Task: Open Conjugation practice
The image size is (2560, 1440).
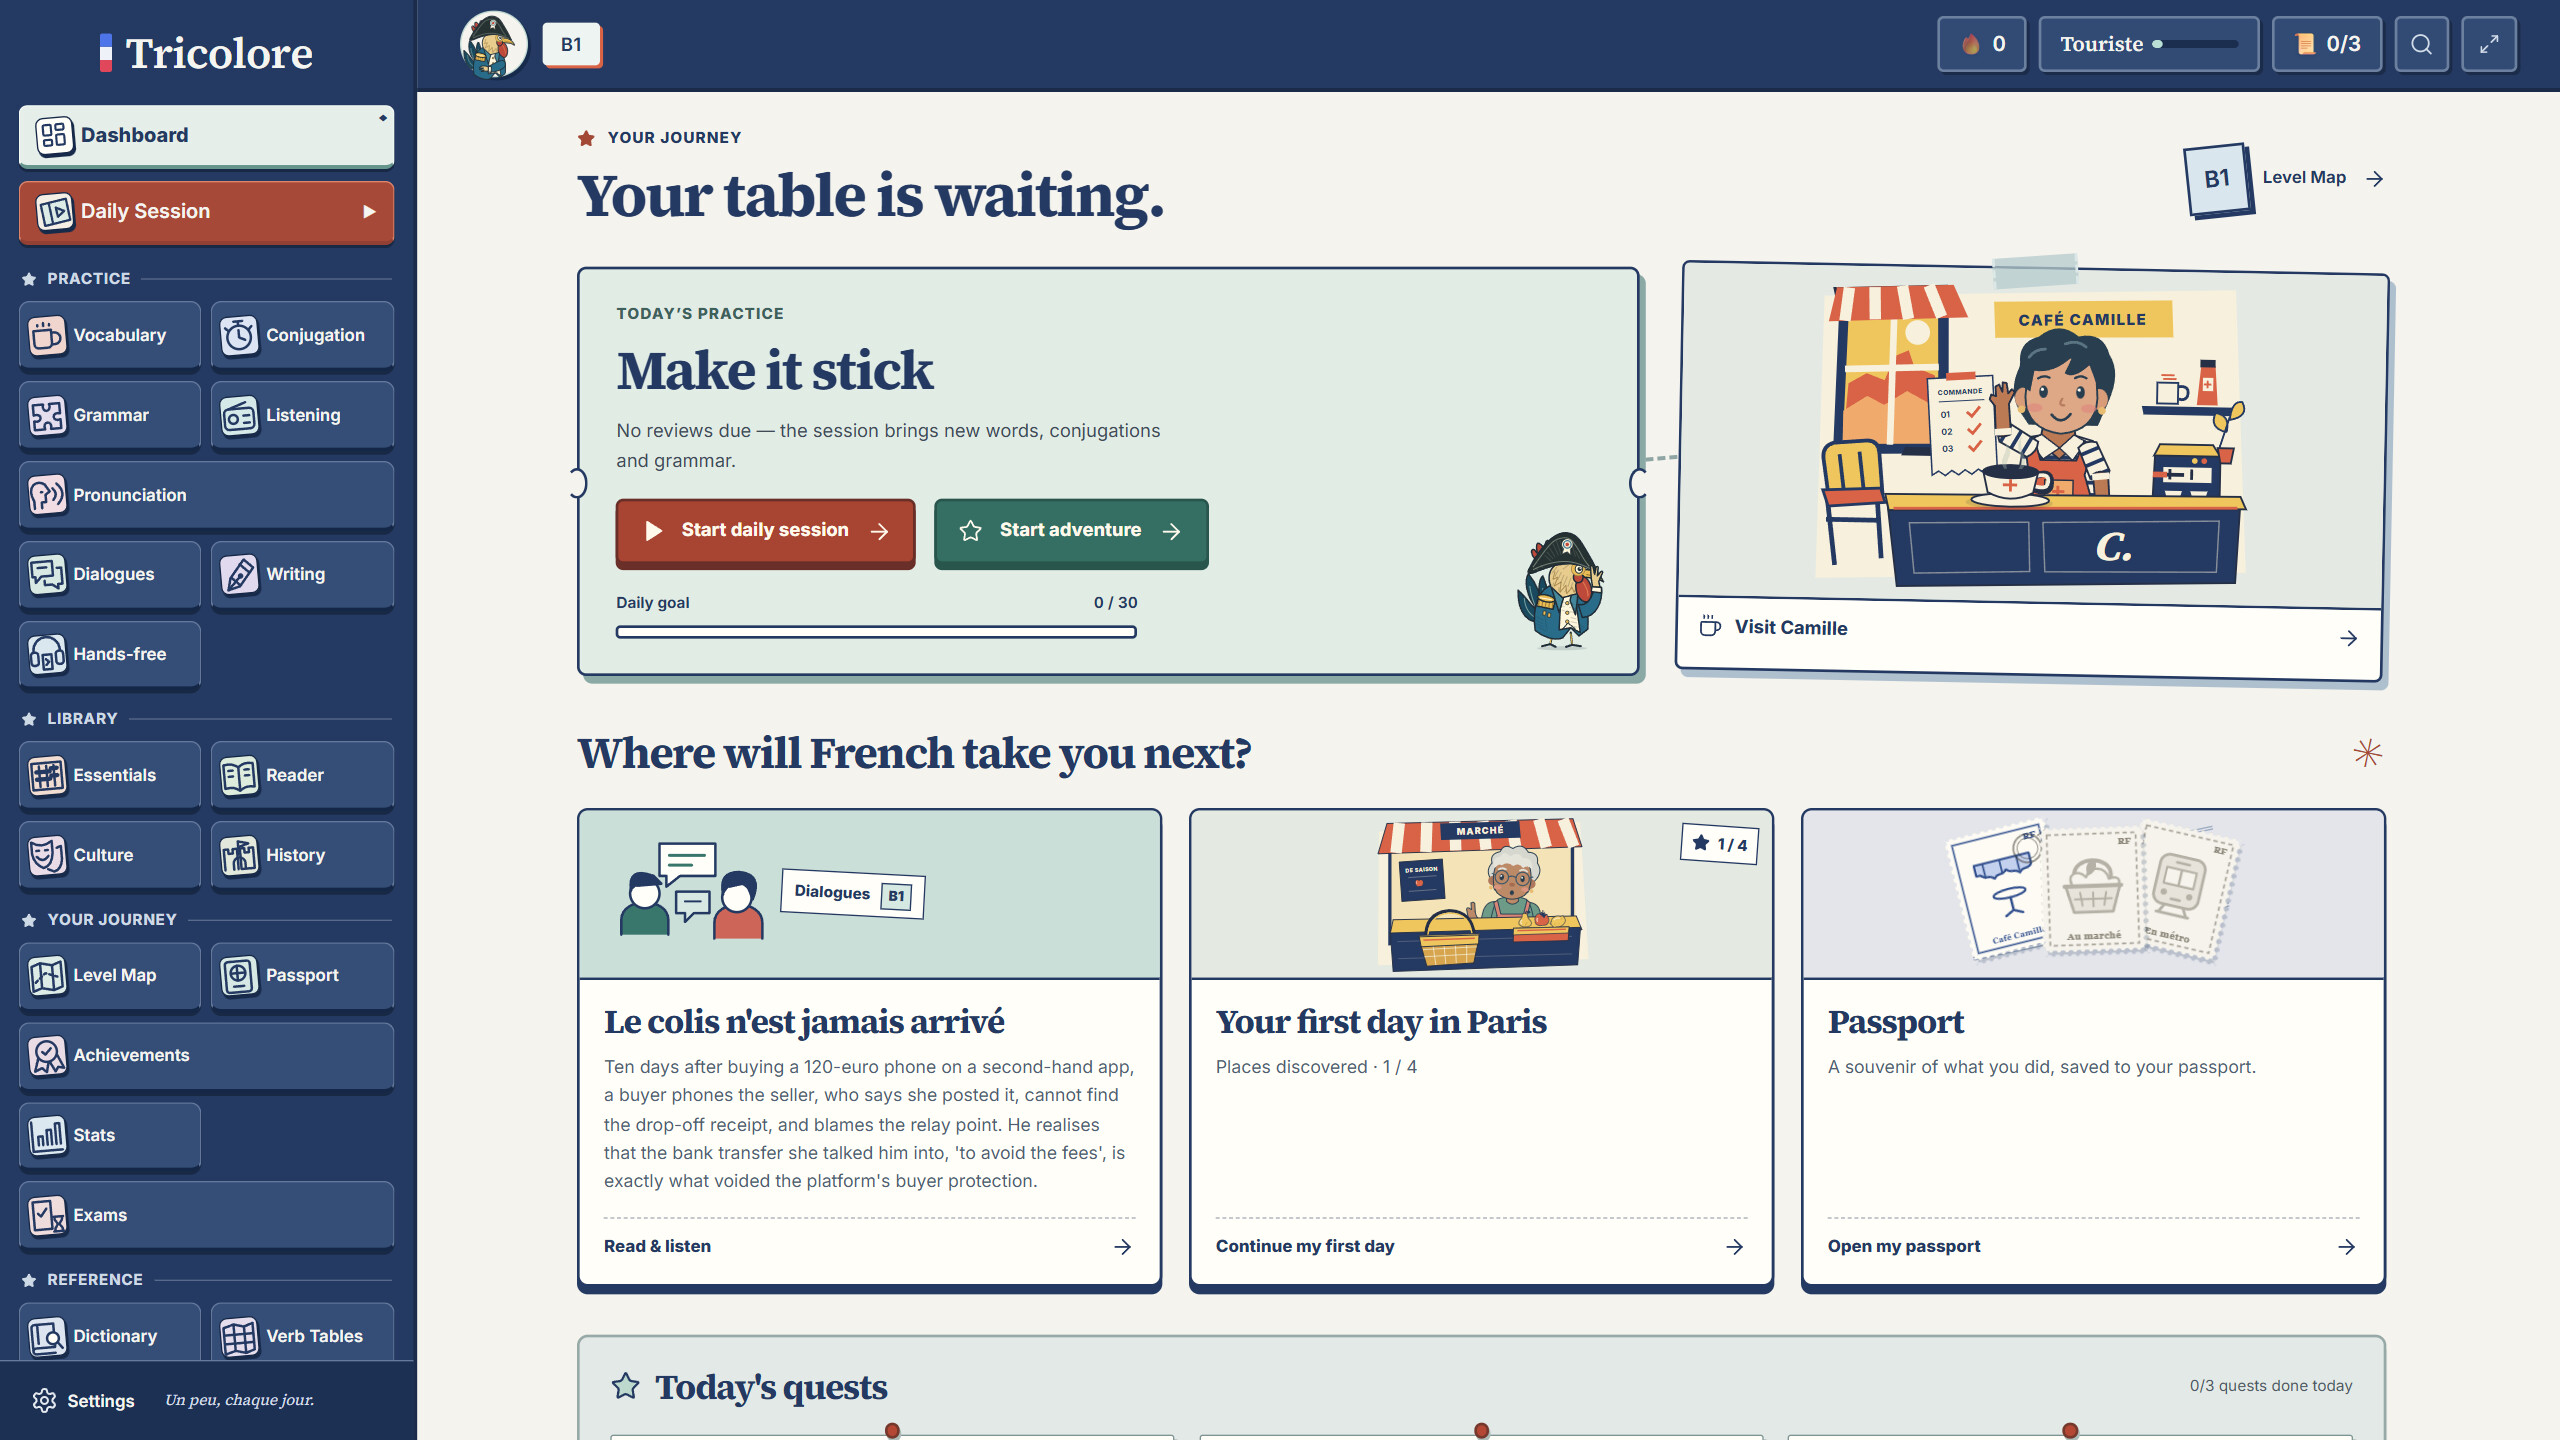Action: (302, 335)
